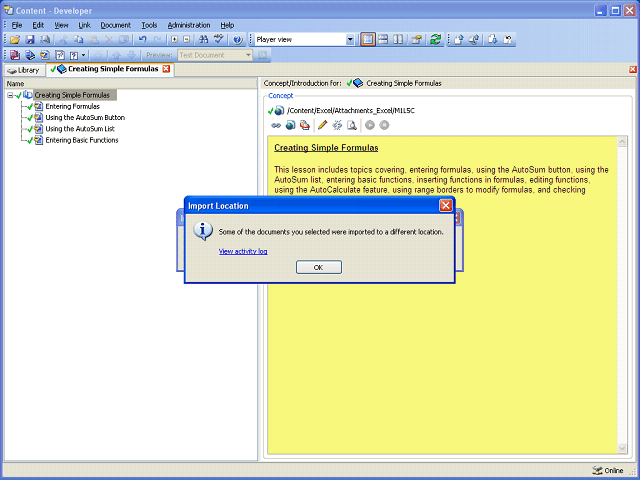Select Using the AutoSum Button topic
640x480 pixels.
(85, 118)
